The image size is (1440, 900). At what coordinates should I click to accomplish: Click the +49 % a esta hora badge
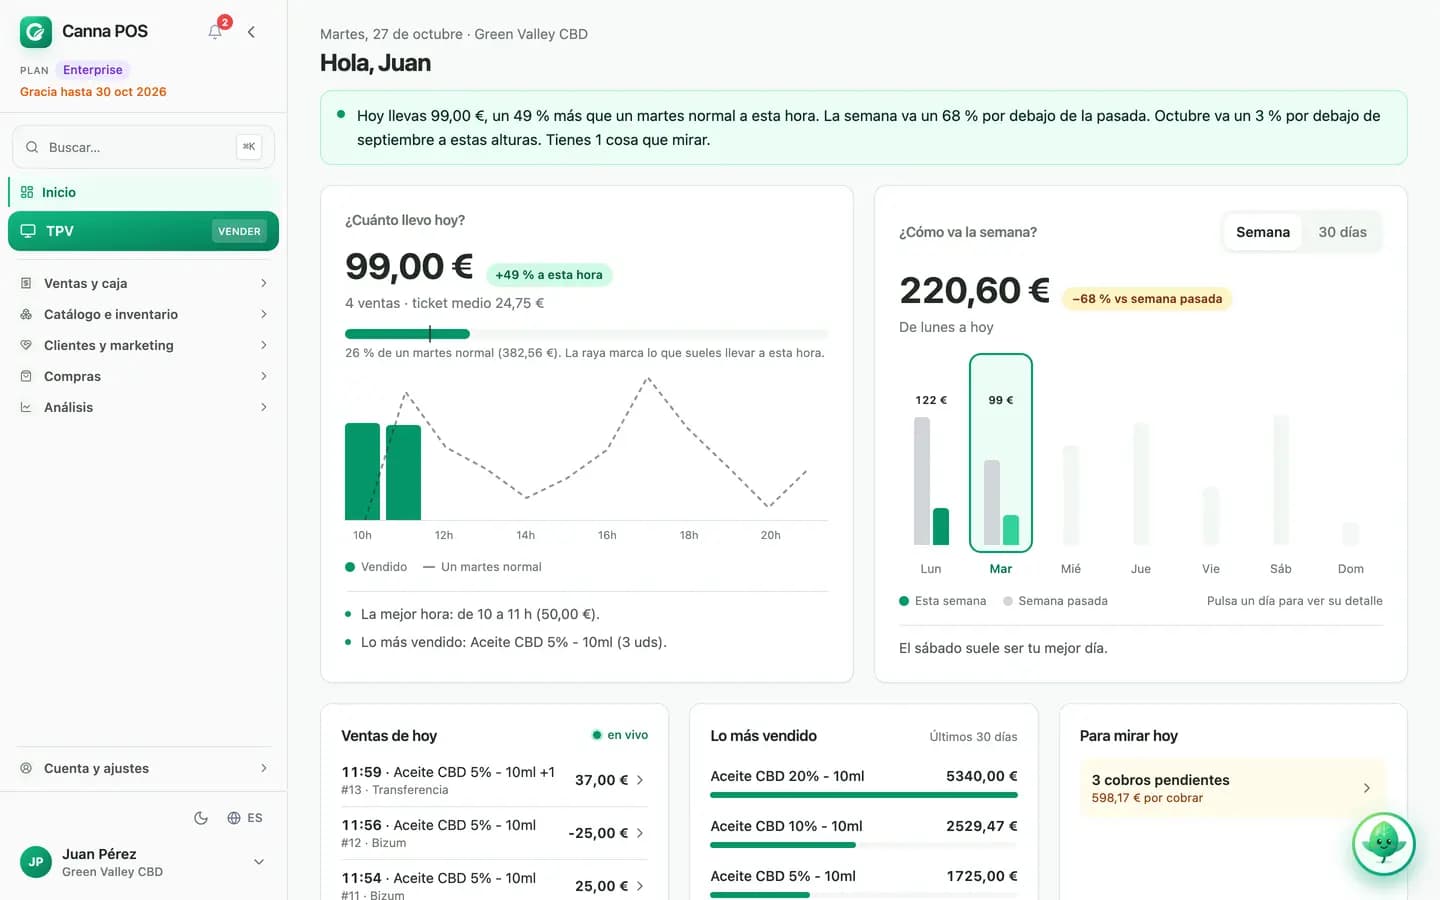[549, 275]
